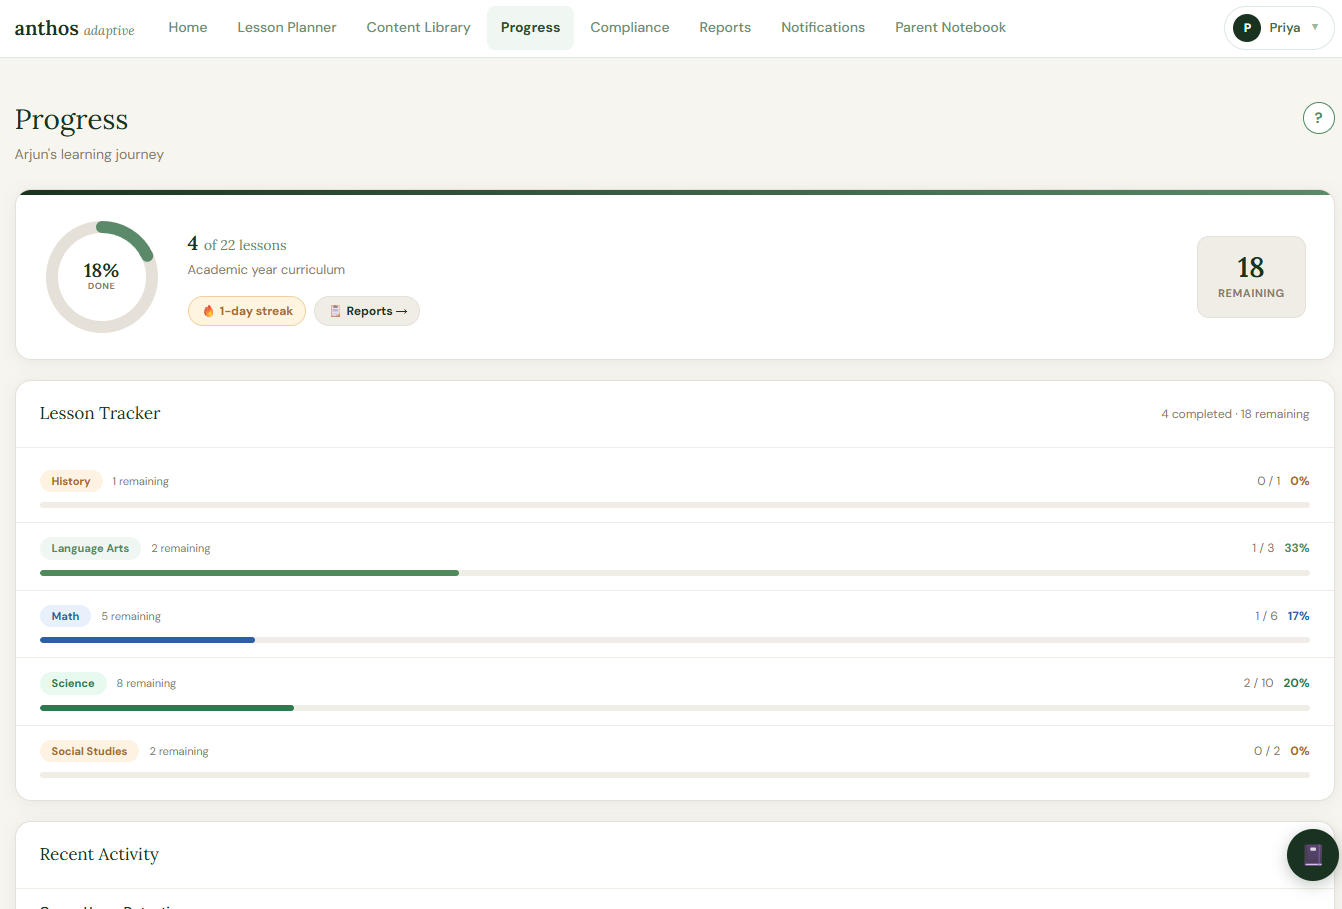
Task: Open the help question mark icon
Action: (x=1318, y=117)
